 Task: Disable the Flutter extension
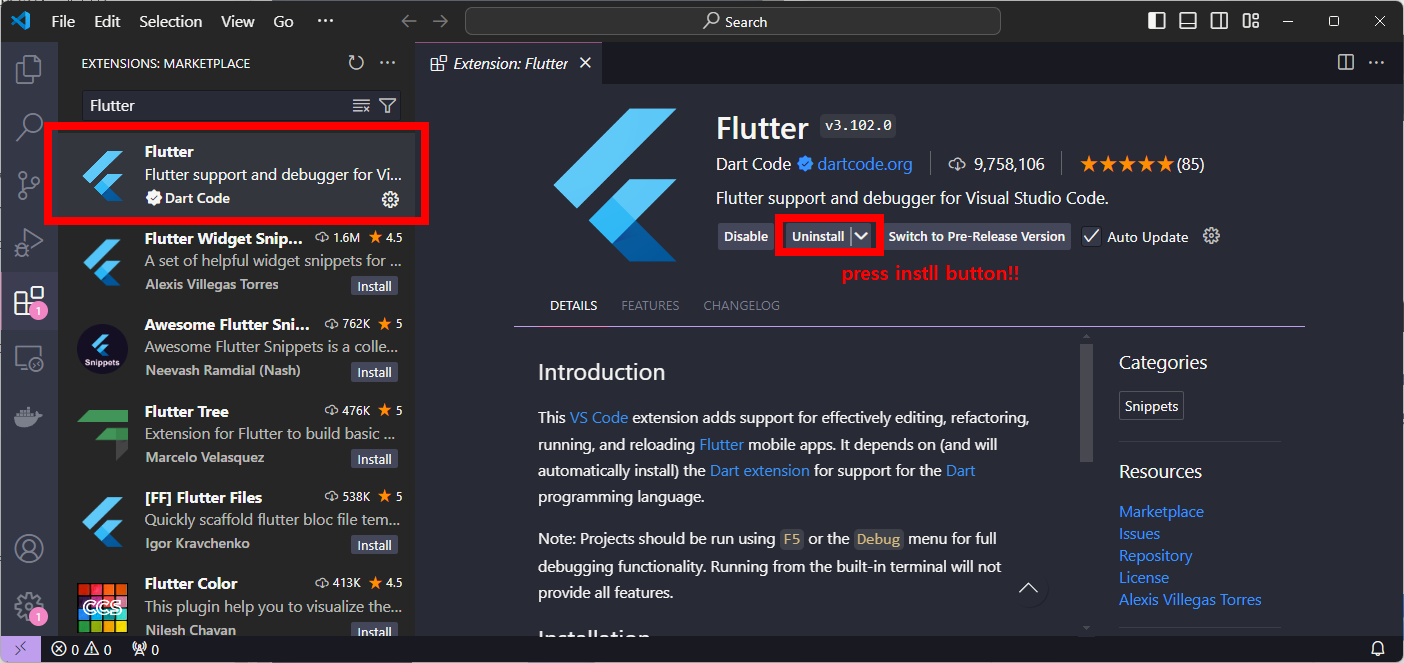coord(746,236)
